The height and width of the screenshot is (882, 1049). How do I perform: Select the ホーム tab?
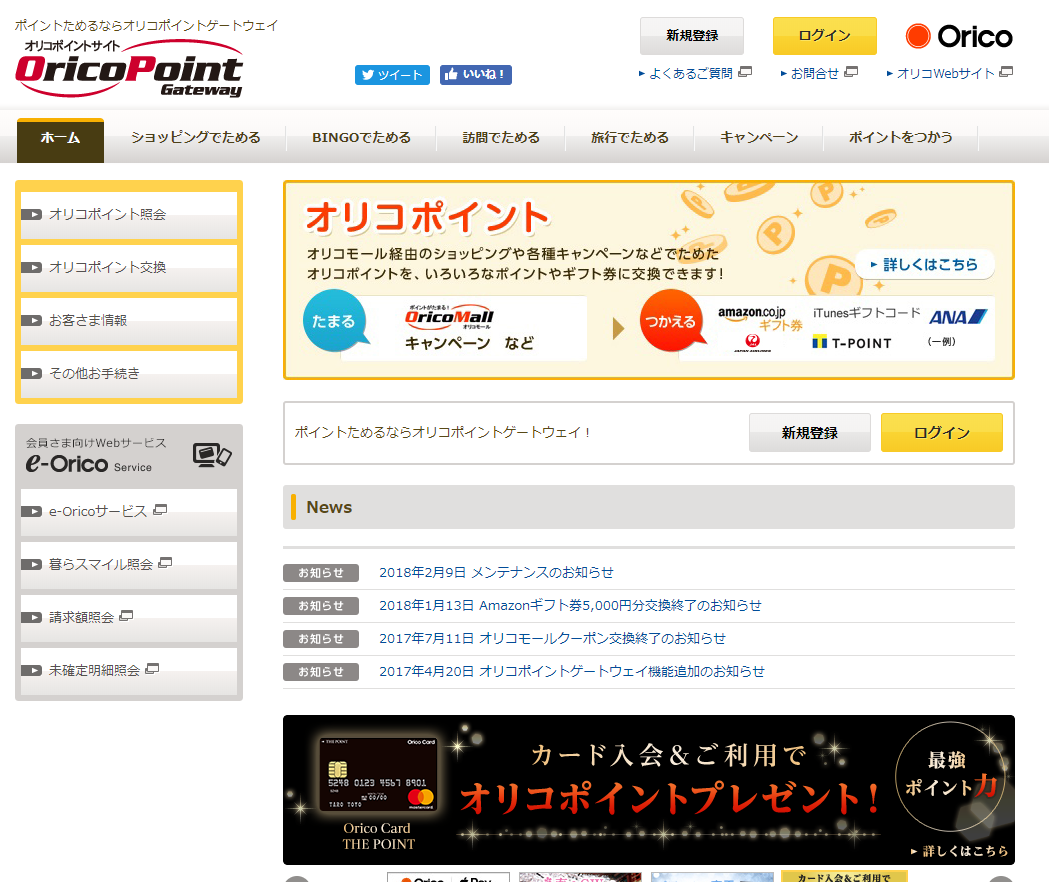pos(60,138)
